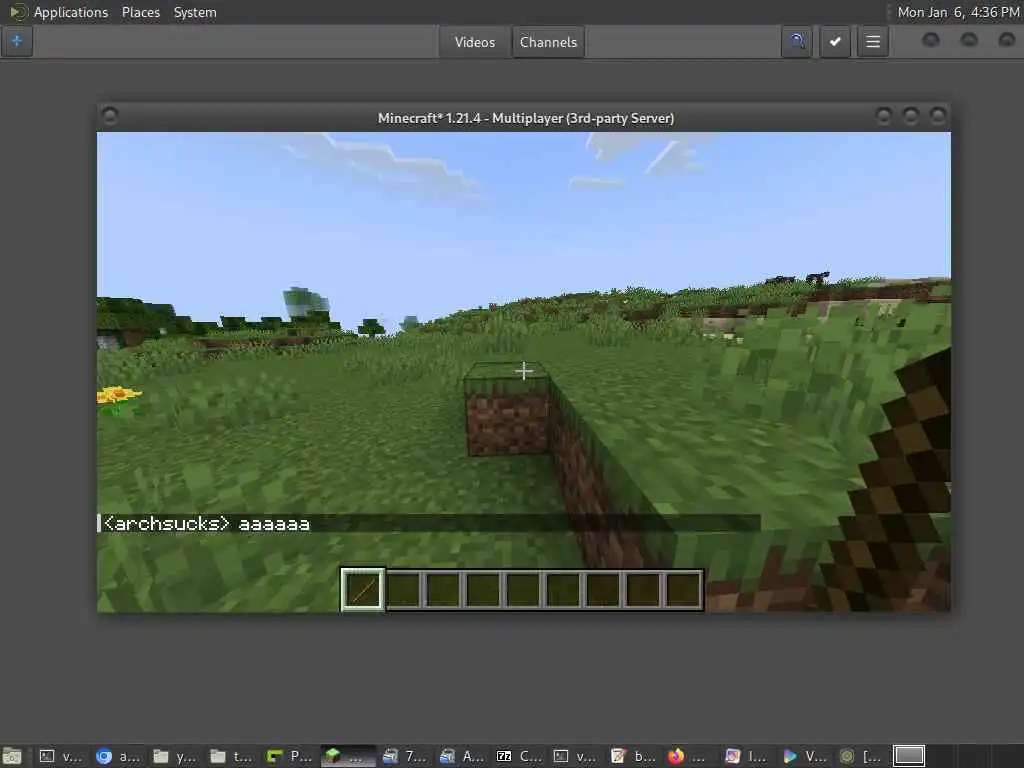This screenshot has height=768, width=1024.
Task: Click the show desktop icon
Action: tap(12, 756)
